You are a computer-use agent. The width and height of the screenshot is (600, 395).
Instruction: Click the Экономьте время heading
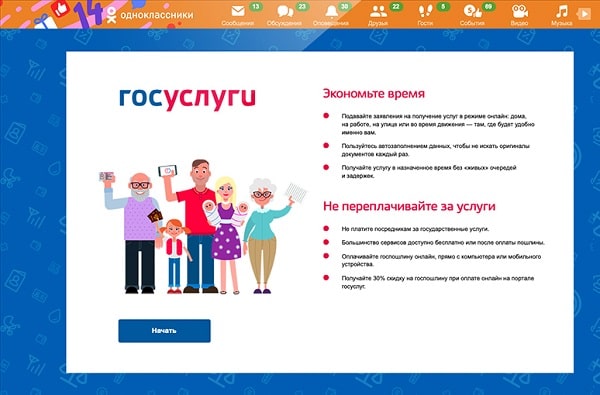coord(373,94)
